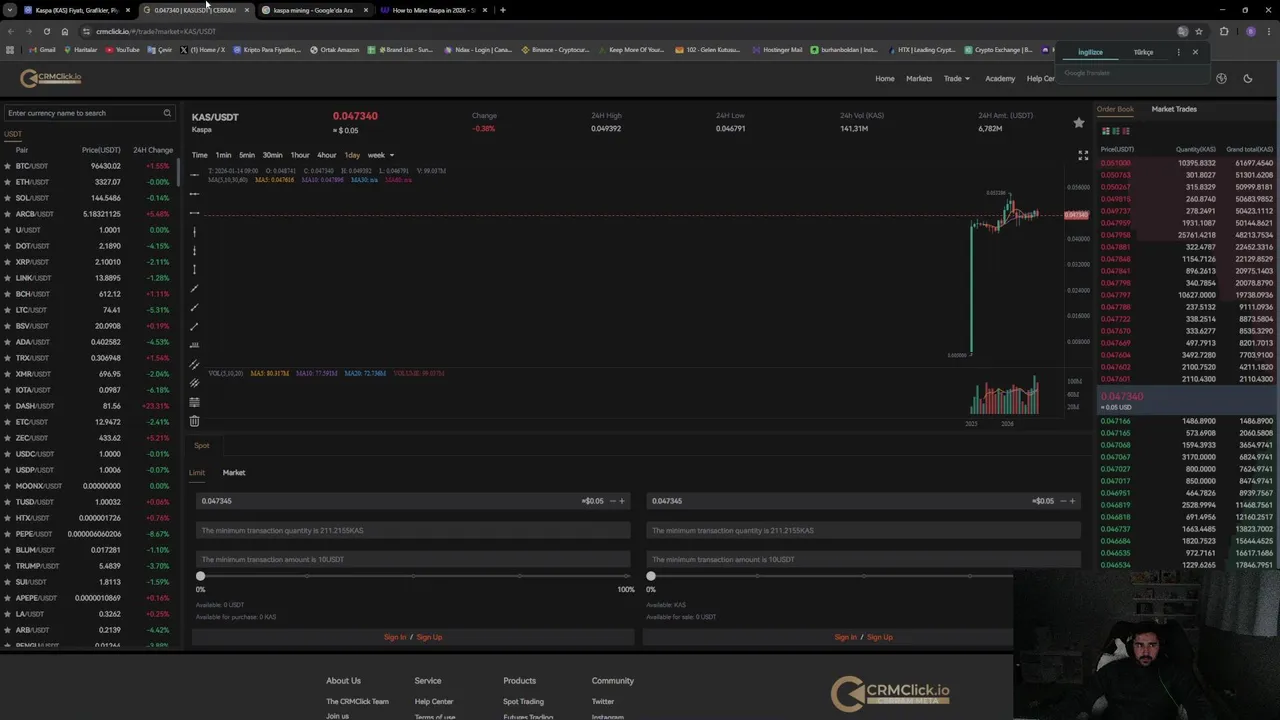The width and height of the screenshot is (1280, 720).
Task: Show buy-orders-only order book view
Action: [1115, 131]
